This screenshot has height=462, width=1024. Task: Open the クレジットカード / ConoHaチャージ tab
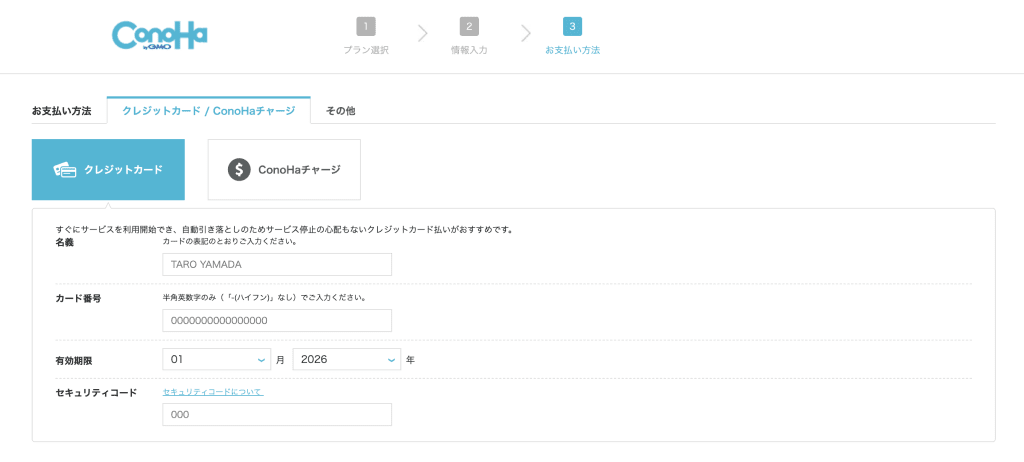click(208, 110)
